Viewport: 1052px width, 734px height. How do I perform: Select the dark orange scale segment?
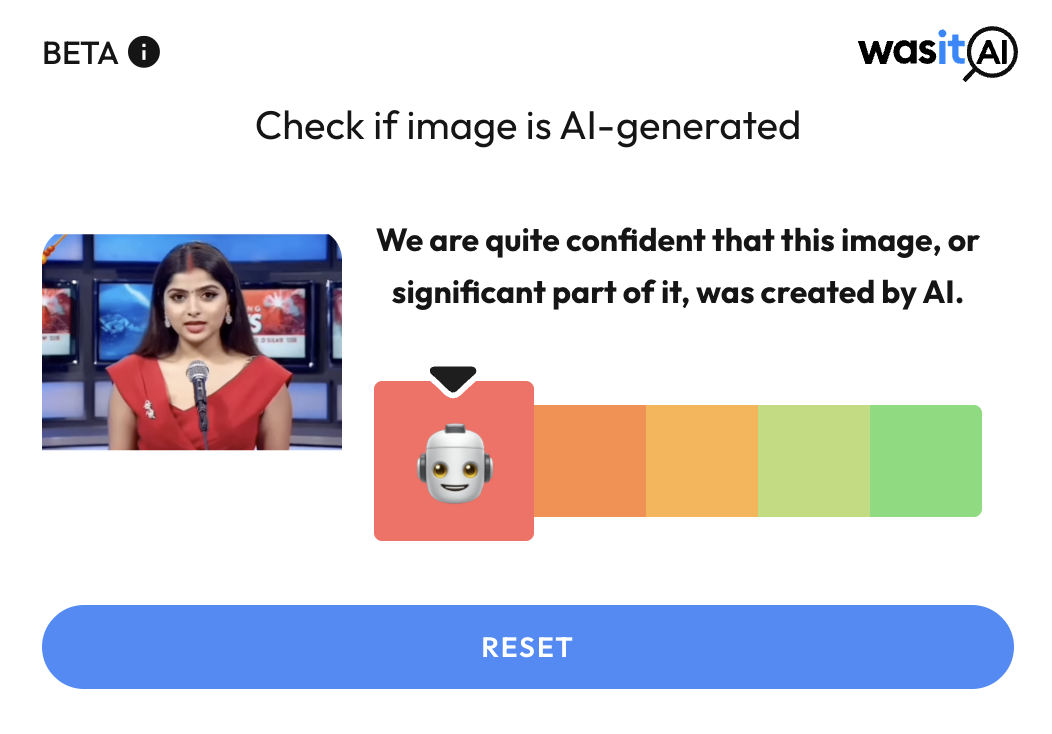(x=590, y=460)
